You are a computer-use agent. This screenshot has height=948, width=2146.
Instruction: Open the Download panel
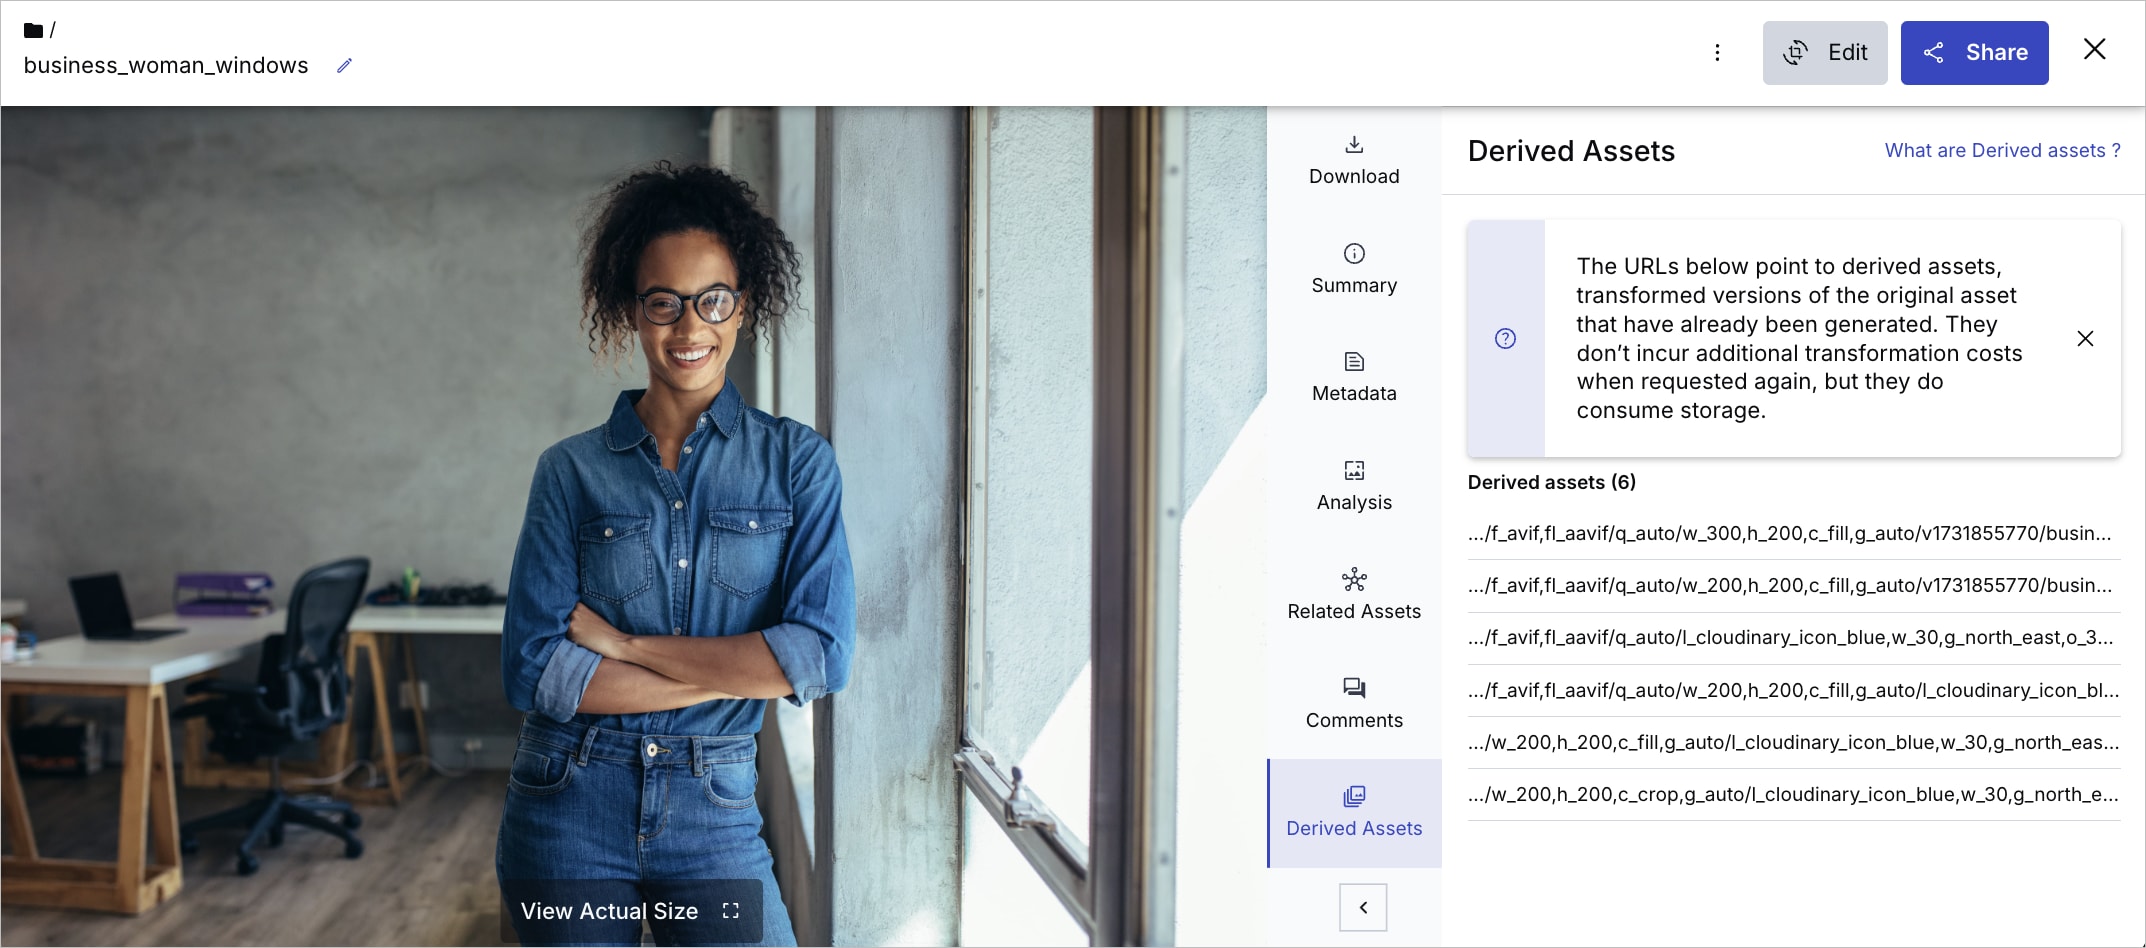point(1354,161)
